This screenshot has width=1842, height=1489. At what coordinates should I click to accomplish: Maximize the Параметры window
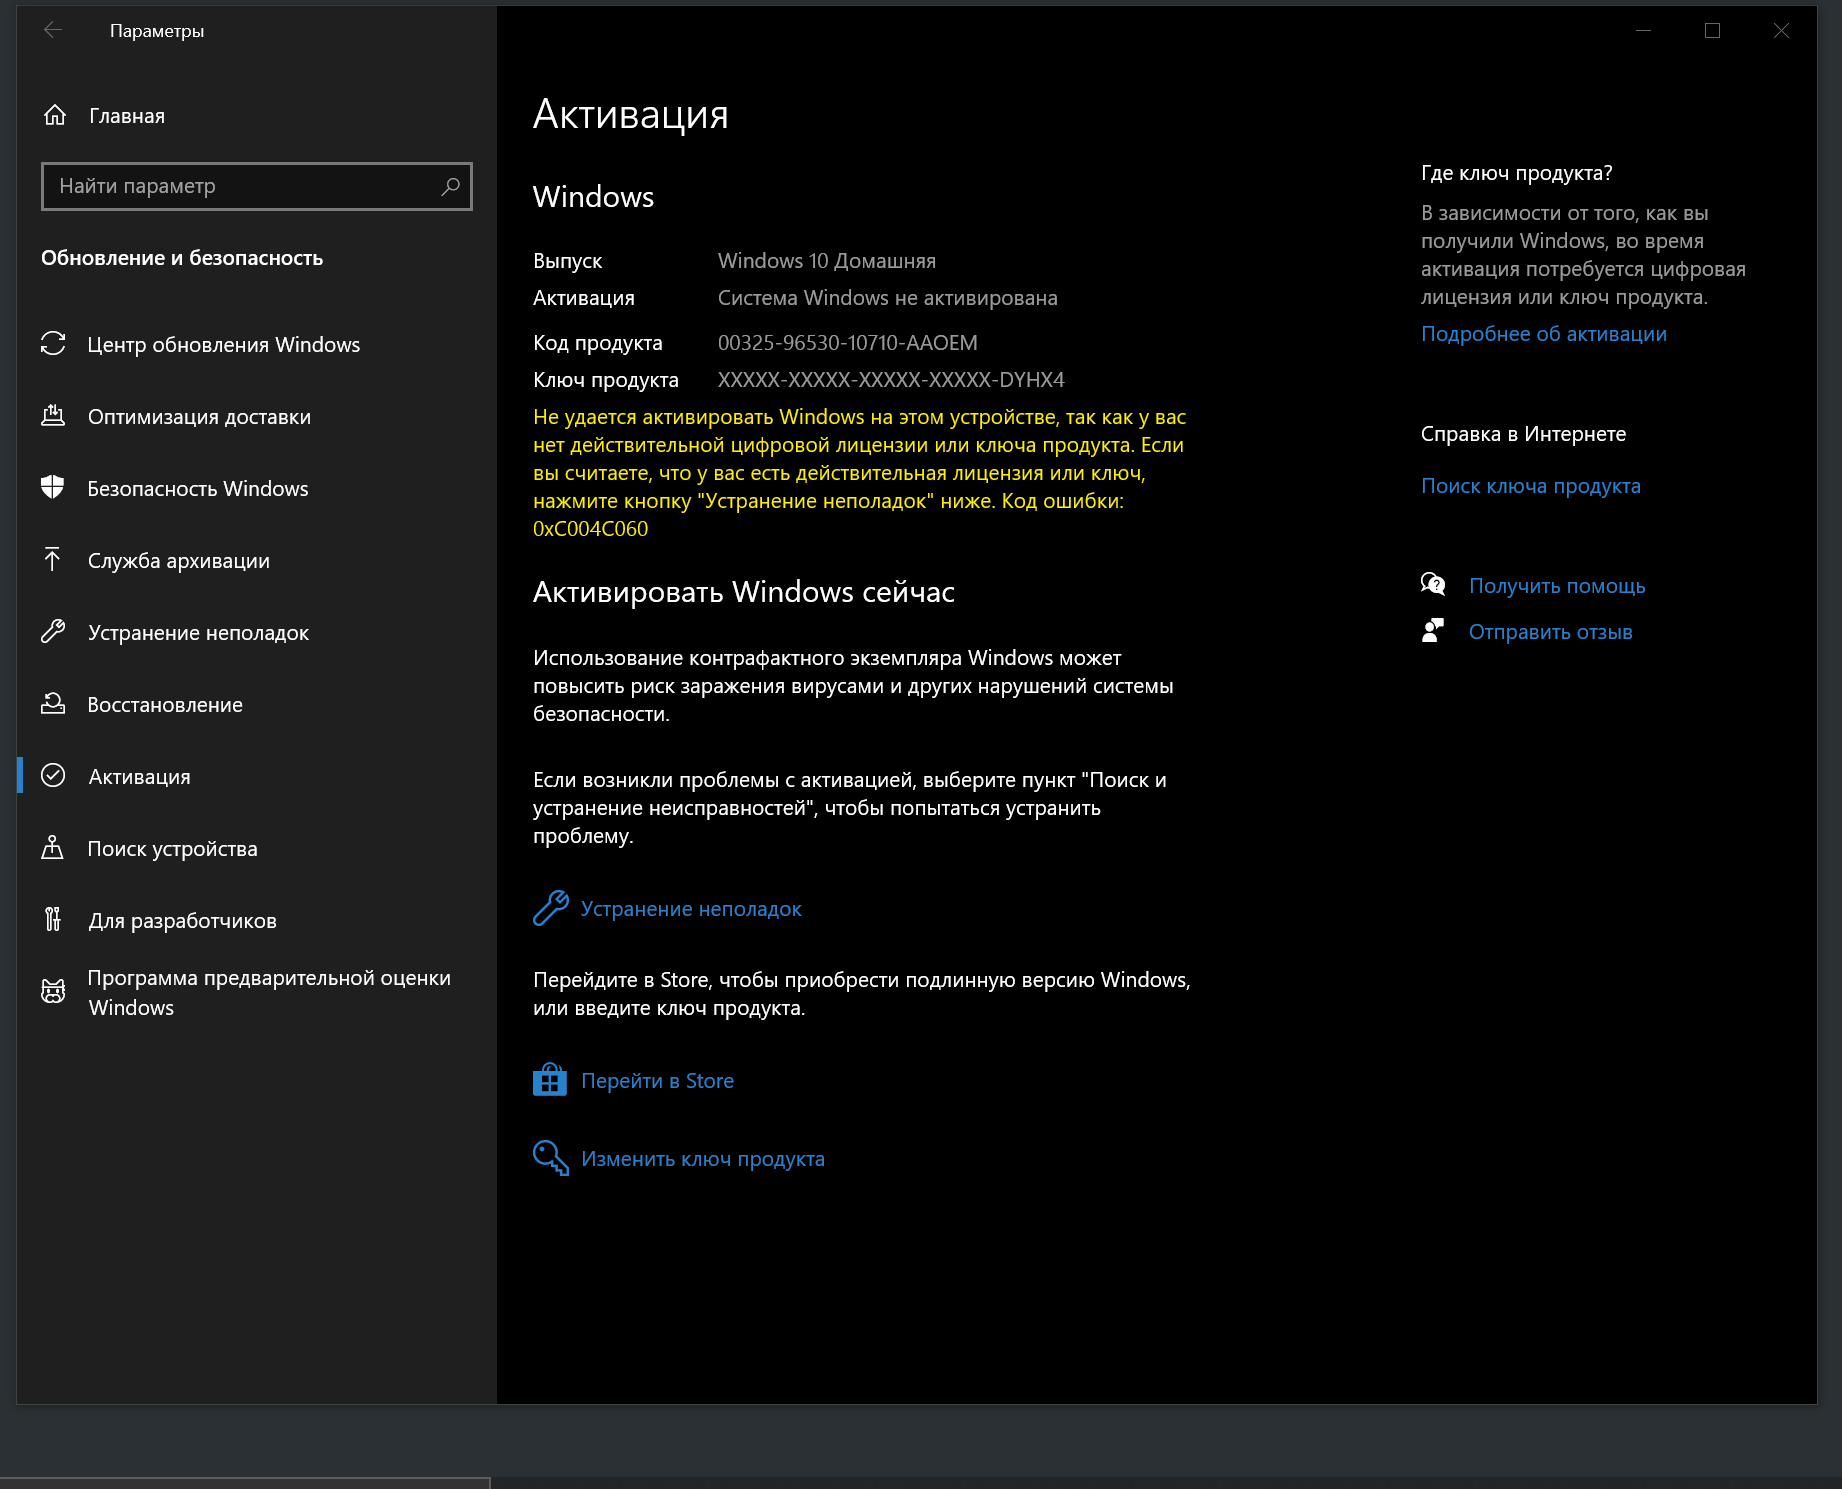1712,30
